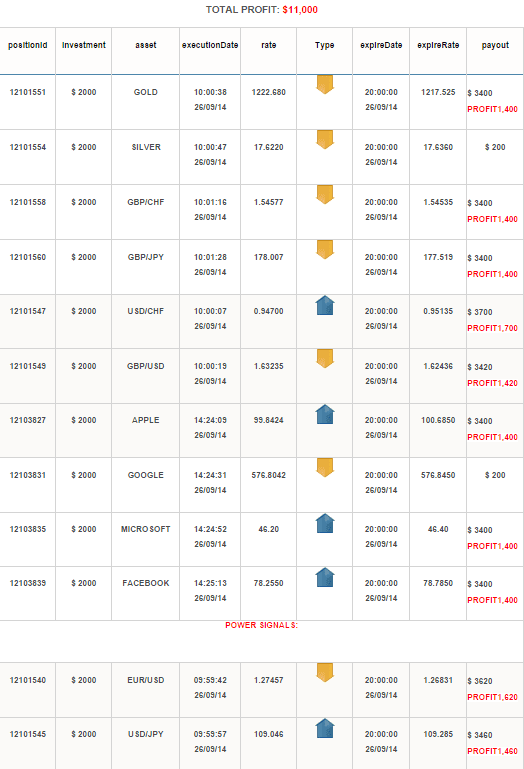Click the down arrow icon for SILVER

pyautogui.click(x=325, y=139)
